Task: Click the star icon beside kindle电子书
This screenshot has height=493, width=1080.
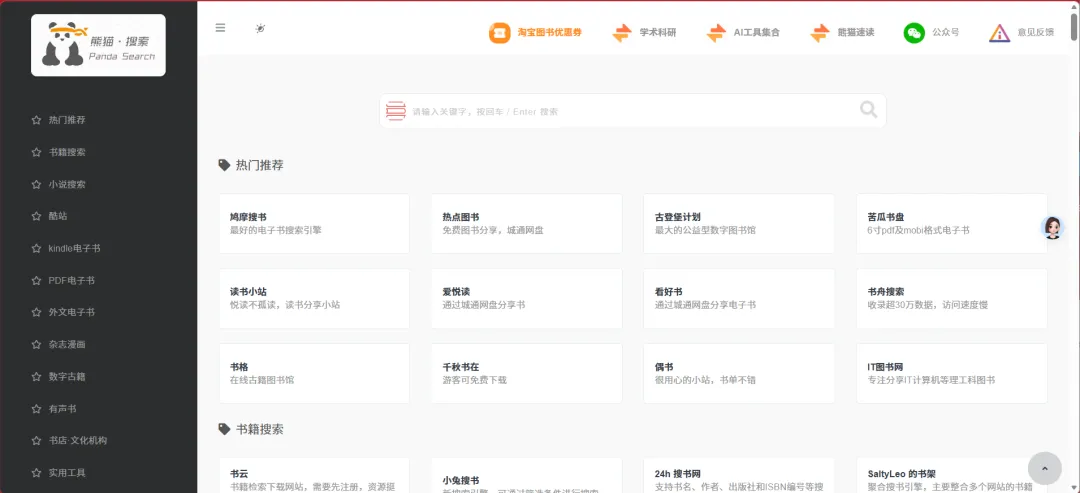Action: coord(37,249)
